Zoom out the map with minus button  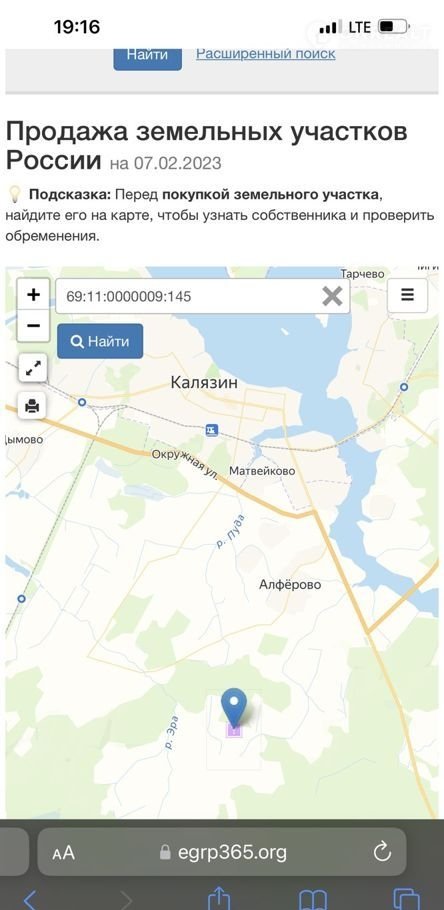click(x=33, y=326)
